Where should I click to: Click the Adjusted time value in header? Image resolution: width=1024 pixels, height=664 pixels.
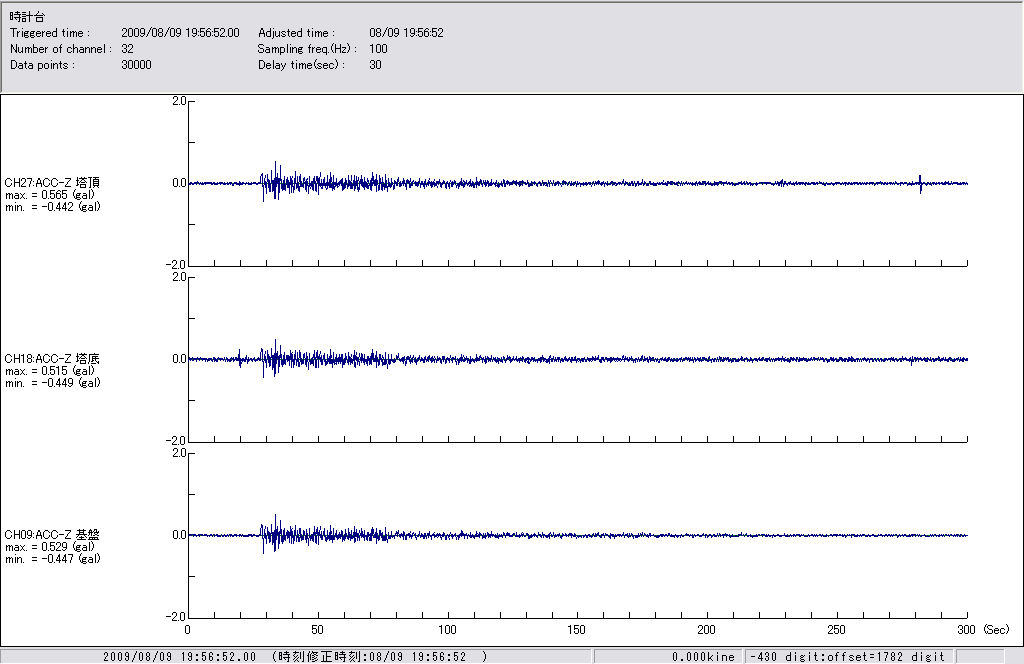pos(406,33)
